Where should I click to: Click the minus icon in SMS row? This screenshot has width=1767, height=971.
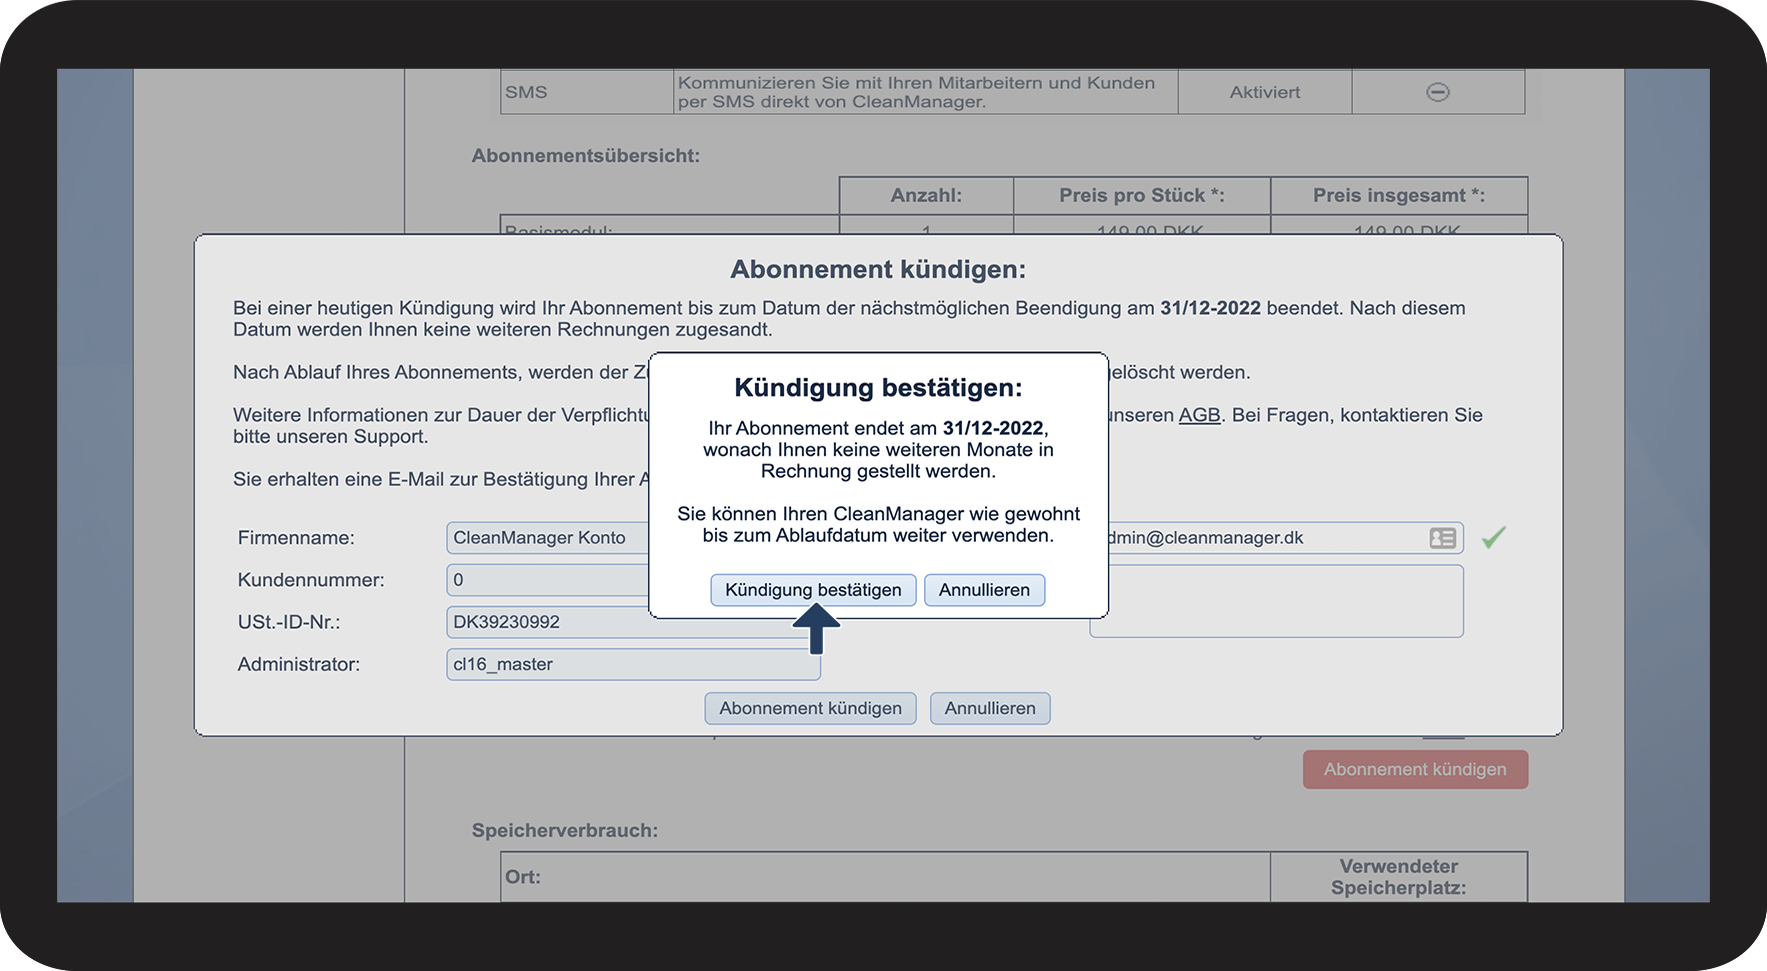click(1437, 92)
